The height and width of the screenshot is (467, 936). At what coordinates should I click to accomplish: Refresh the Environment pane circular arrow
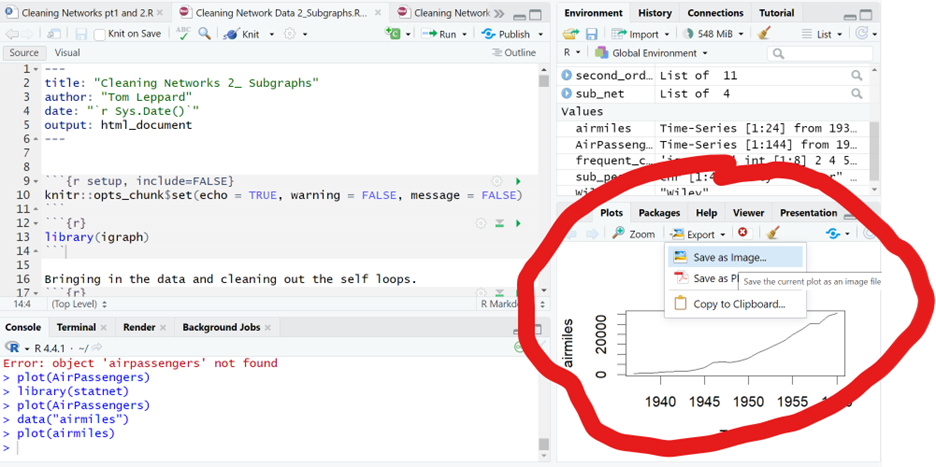tap(862, 34)
